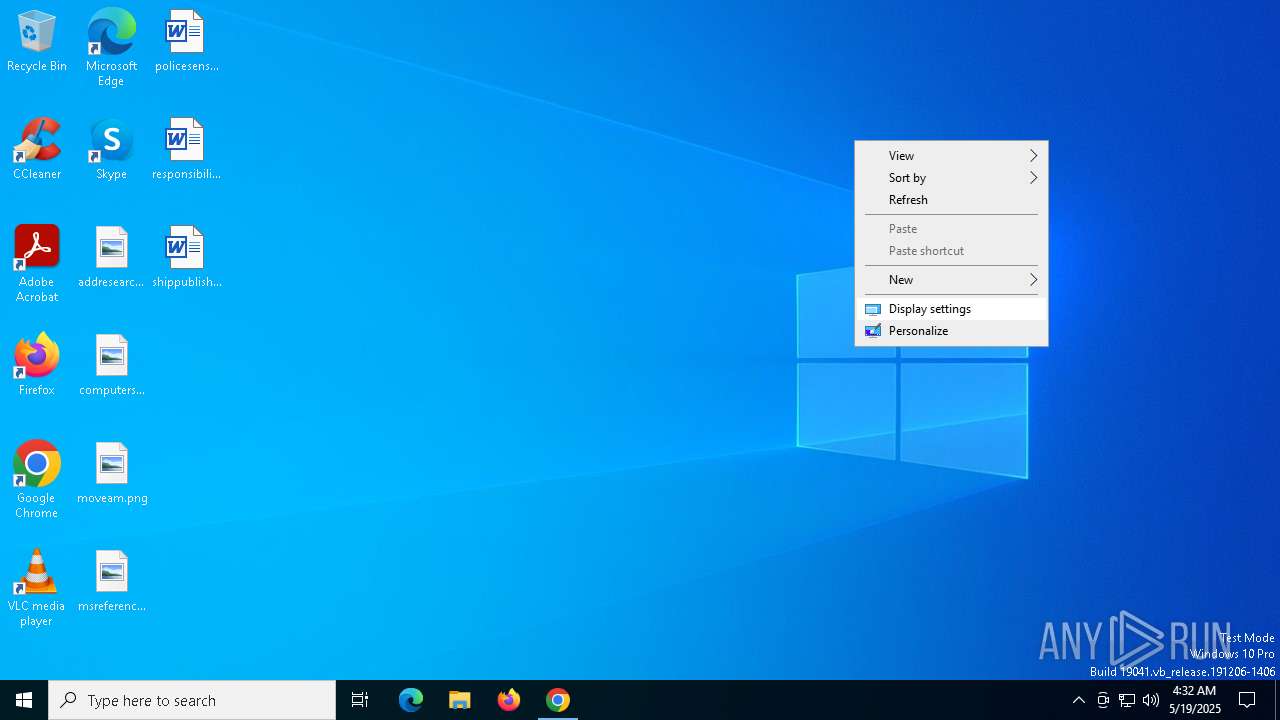
Task: Launch Edge from the taskbar
Action: (x=411, y=700)
